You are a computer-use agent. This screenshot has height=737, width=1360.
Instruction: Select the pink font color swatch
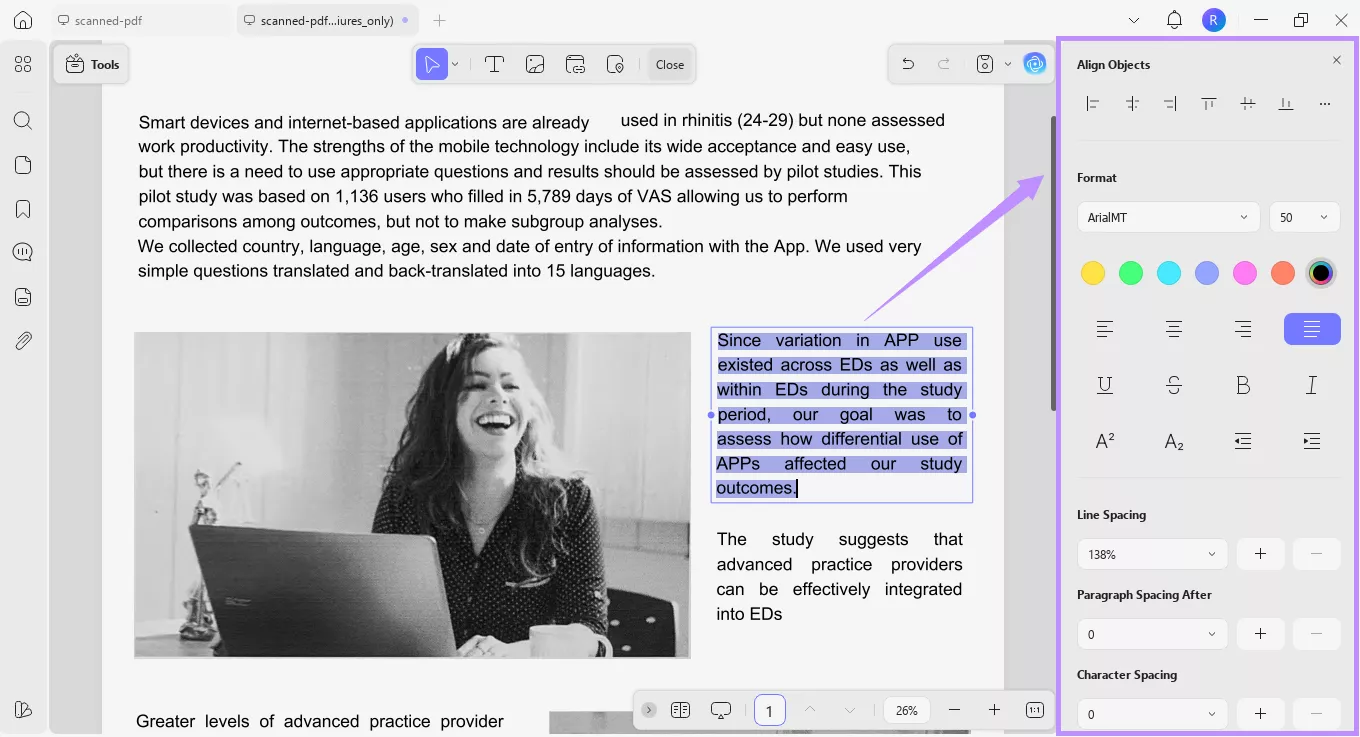pos(1245,272)
